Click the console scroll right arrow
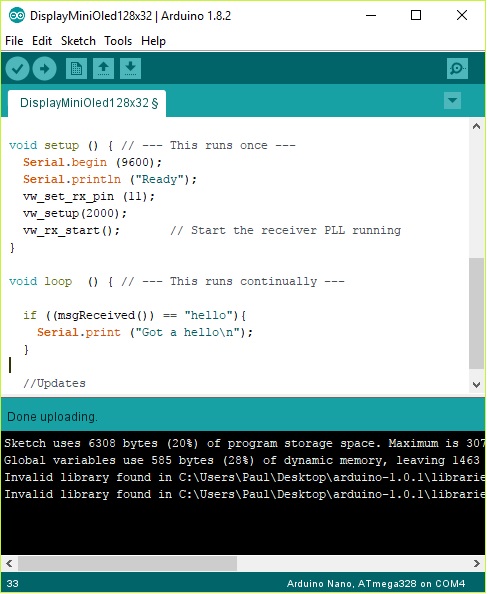 (477, 563)
